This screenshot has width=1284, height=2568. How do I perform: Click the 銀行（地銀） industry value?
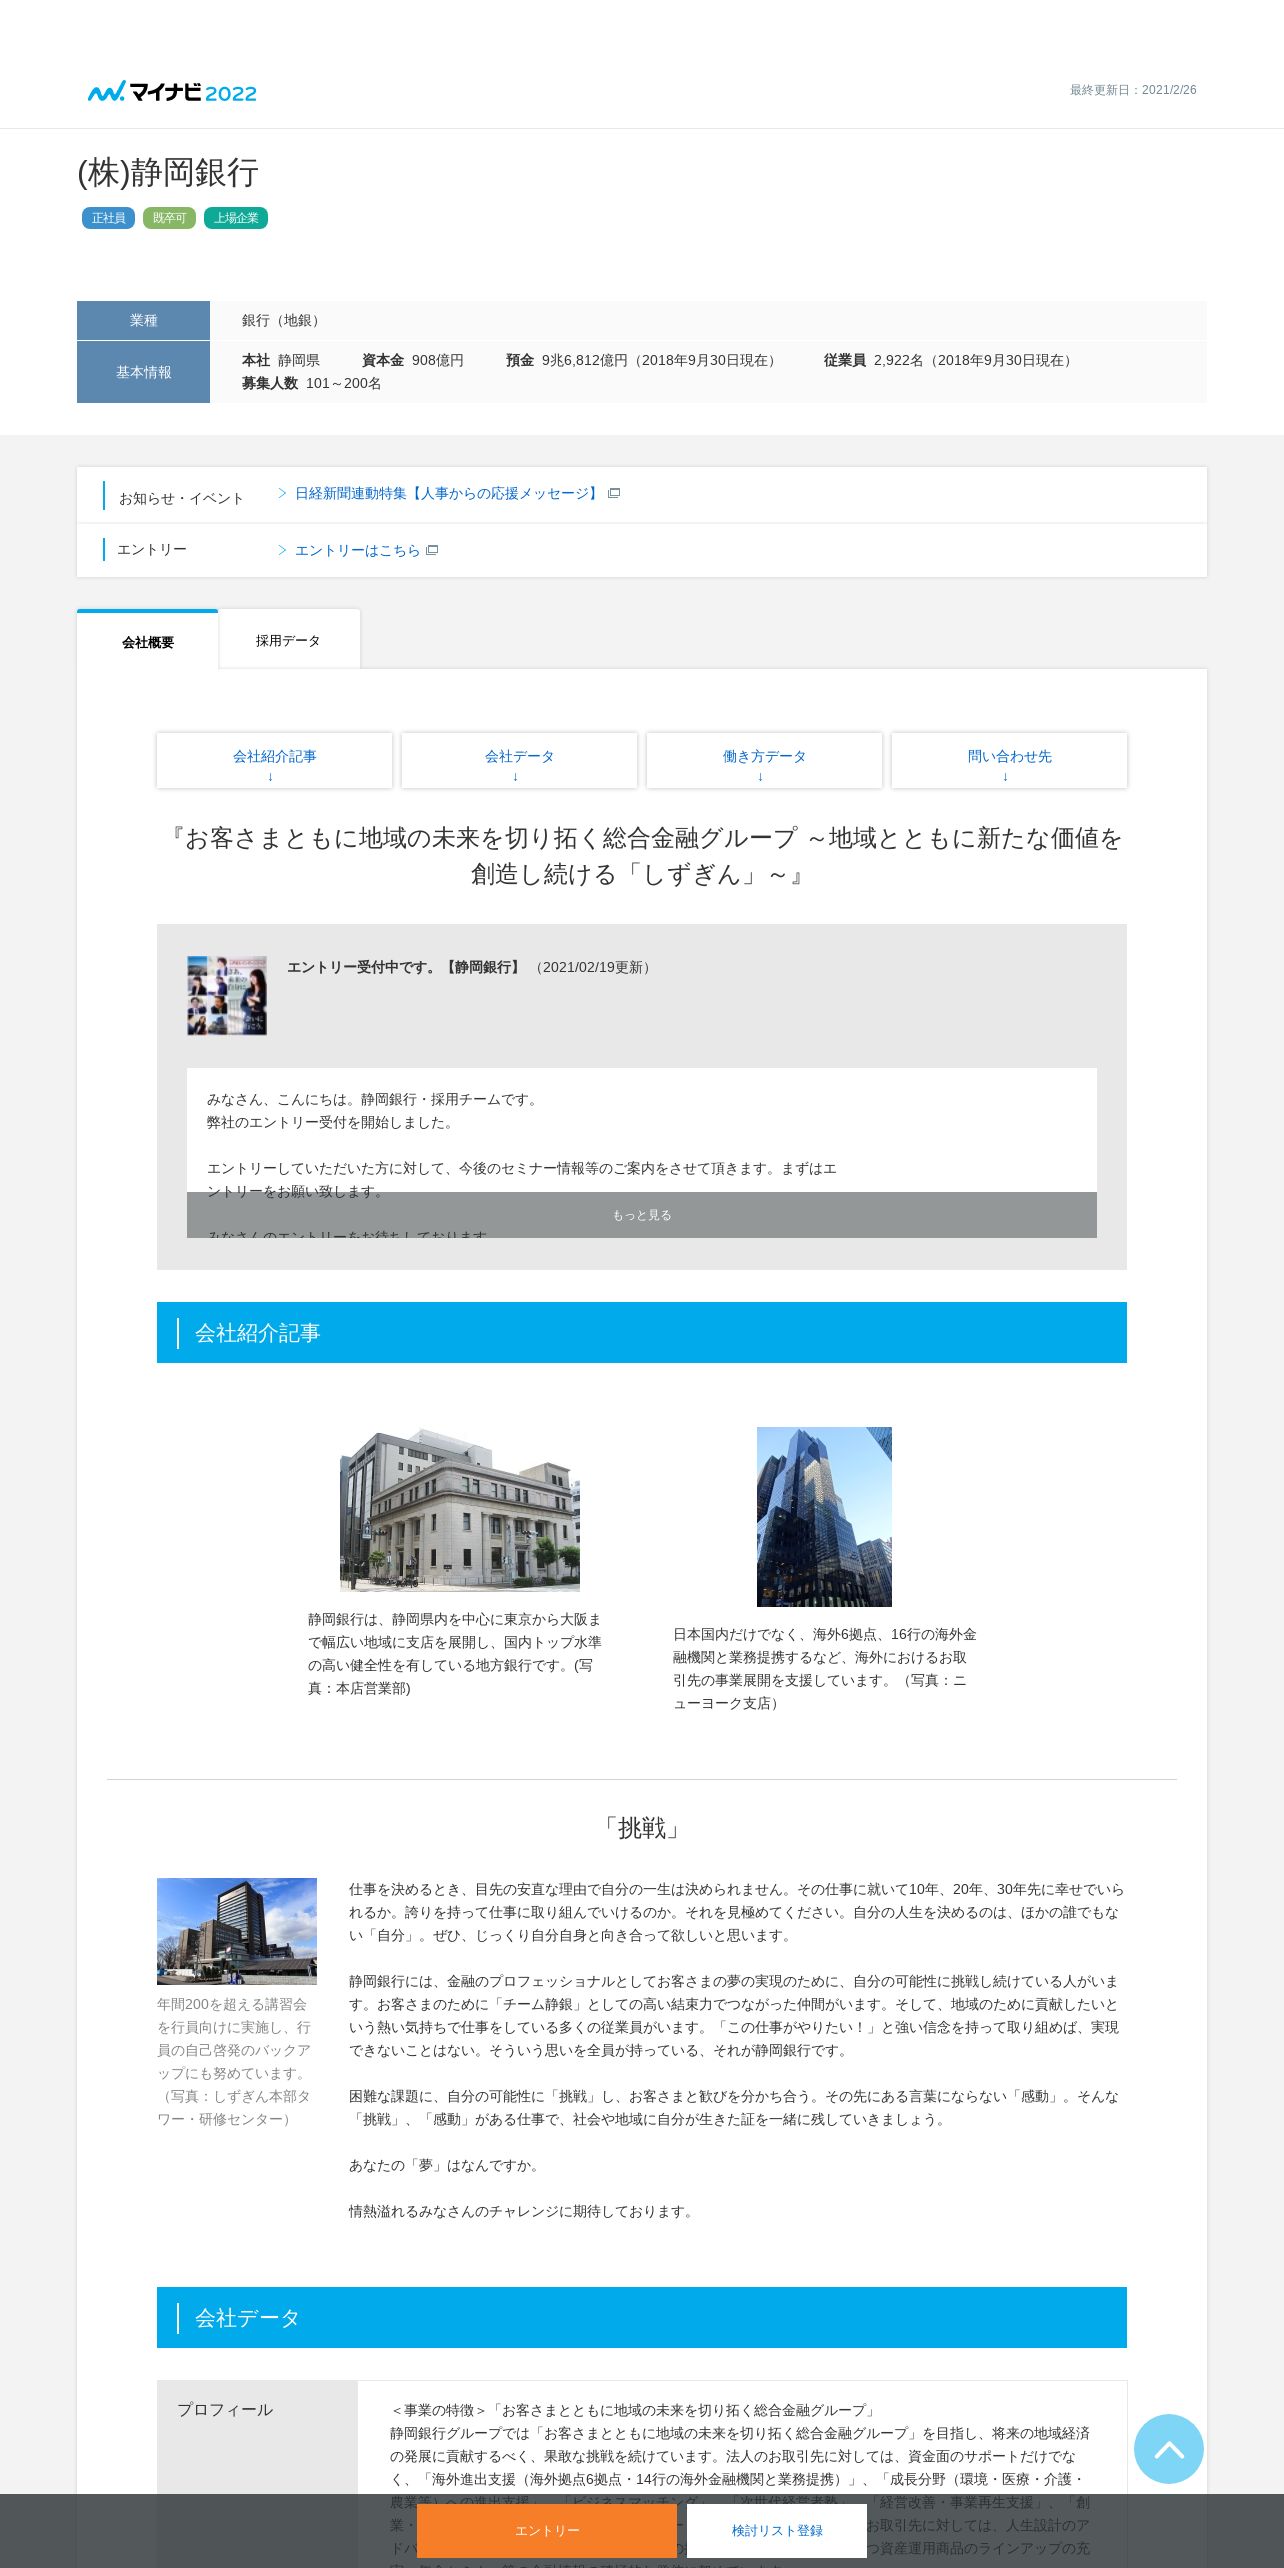(x=283, y=320)
